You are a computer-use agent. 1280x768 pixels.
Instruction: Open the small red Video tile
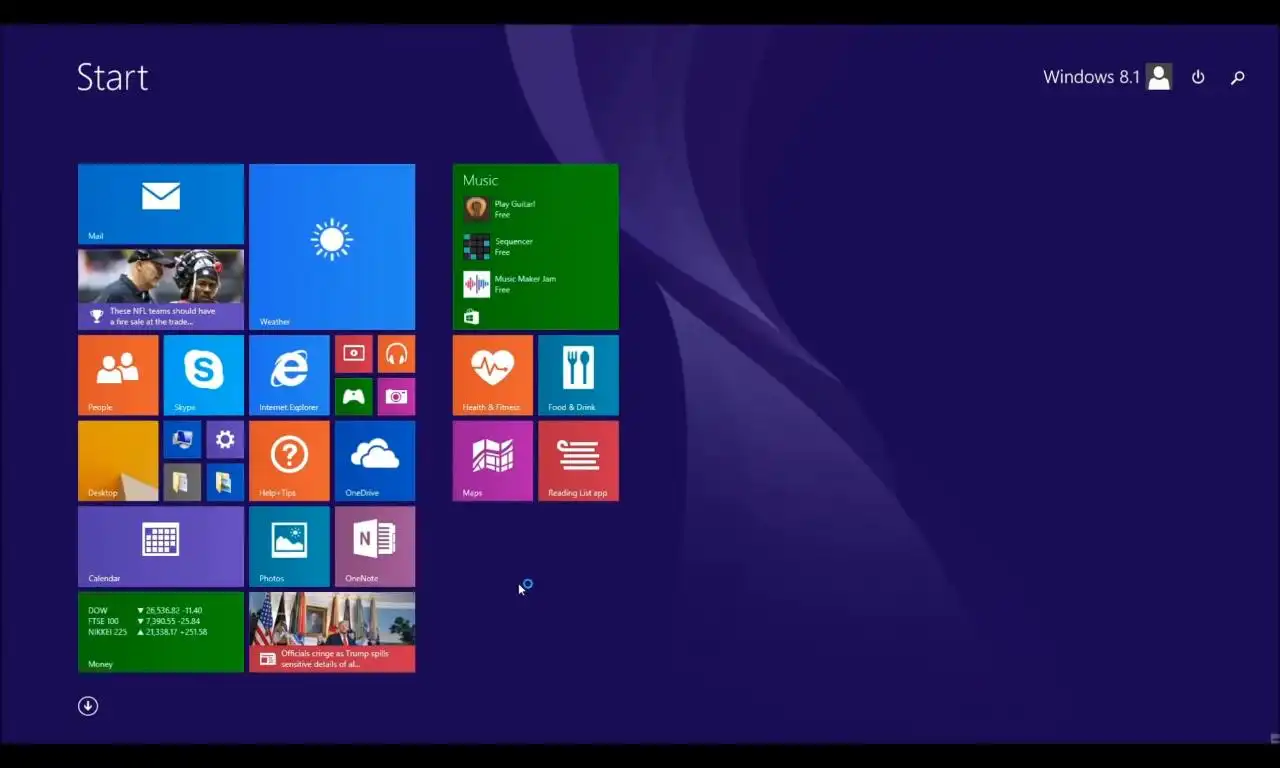click(353, 354)
